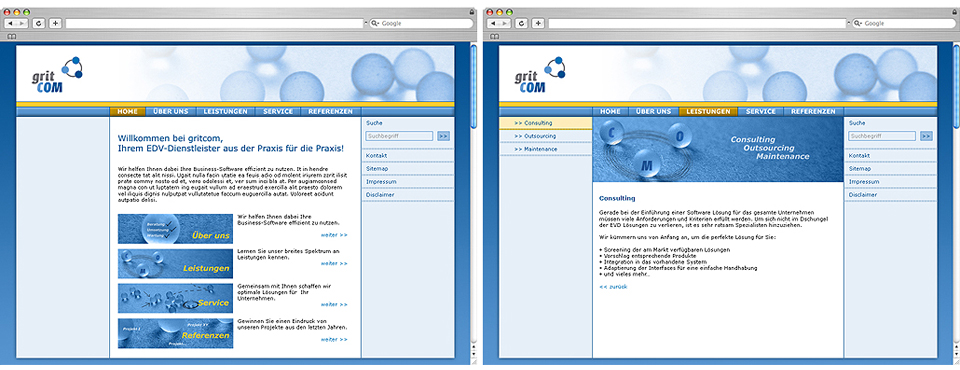The width and height of the screenshot is (960, 370).
Task: Submit search with >> button in left window
Action: click(x=444, y=136)
